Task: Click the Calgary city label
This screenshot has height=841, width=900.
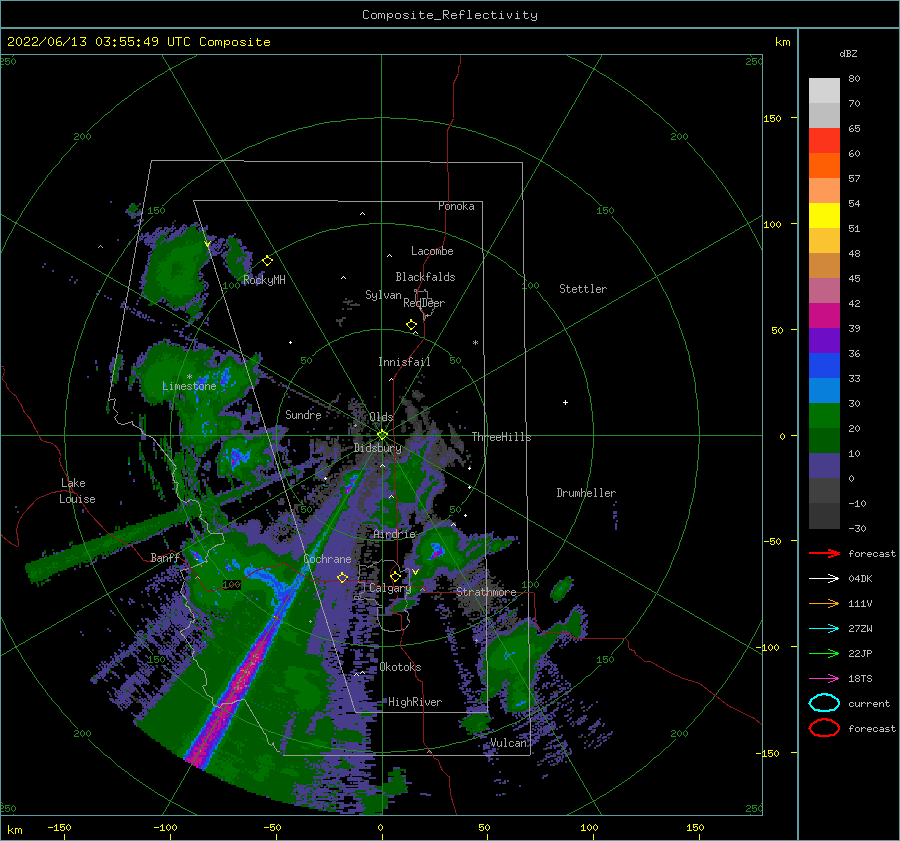Action: pos(390,588)
